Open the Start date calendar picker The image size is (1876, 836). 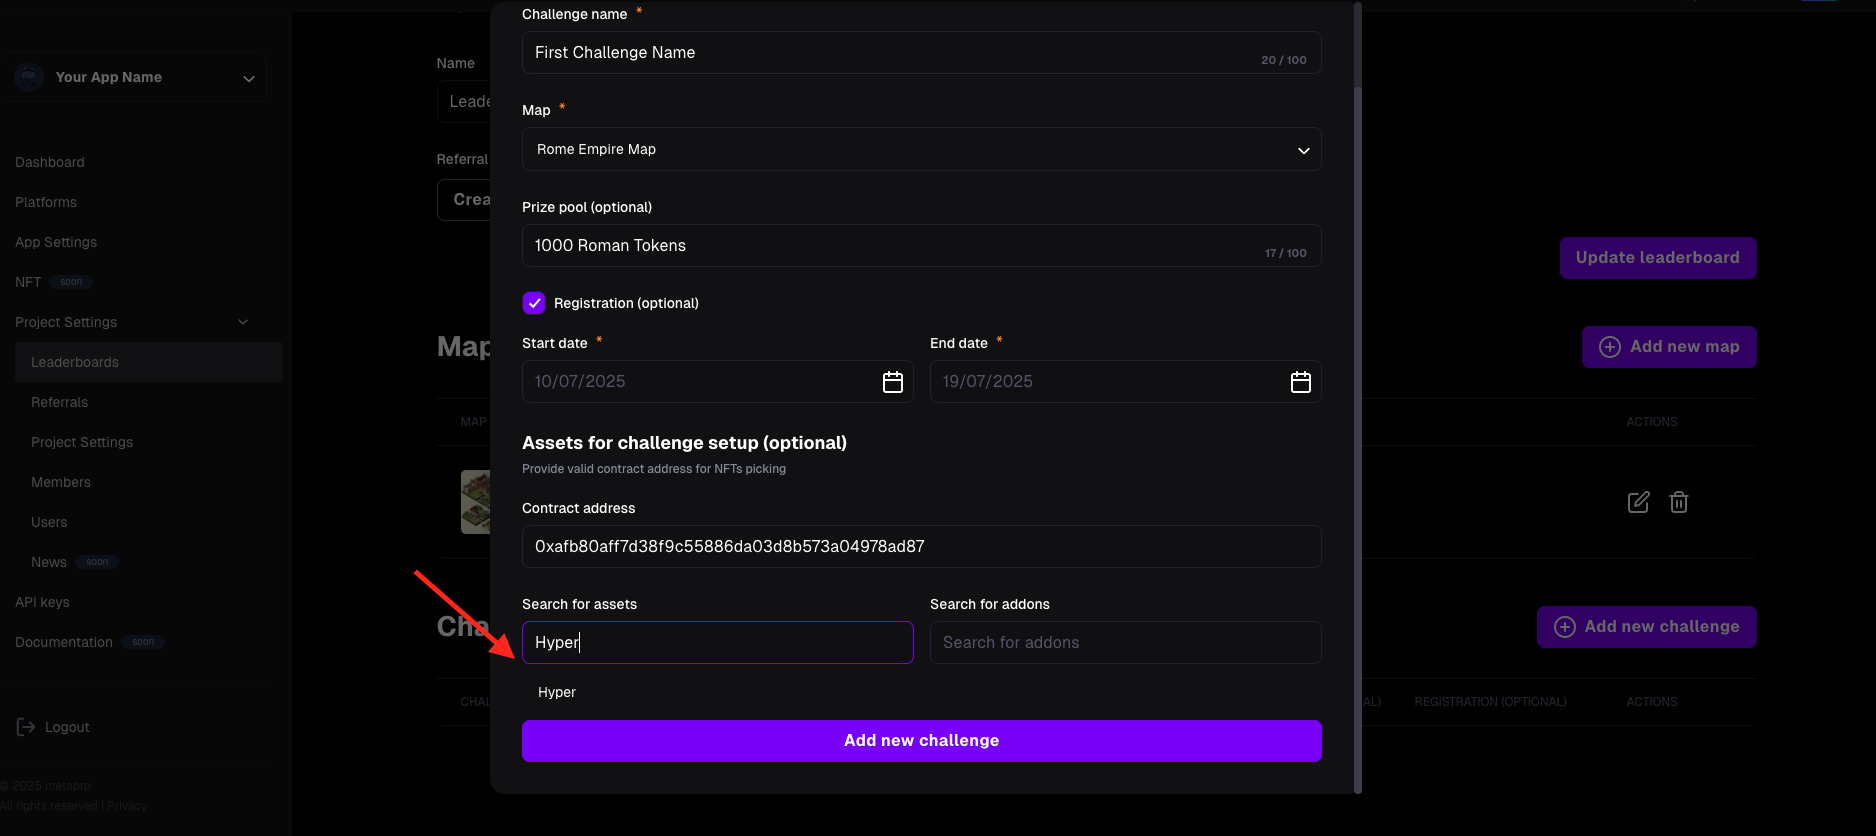pyautogui.click(x=893, y=382)
